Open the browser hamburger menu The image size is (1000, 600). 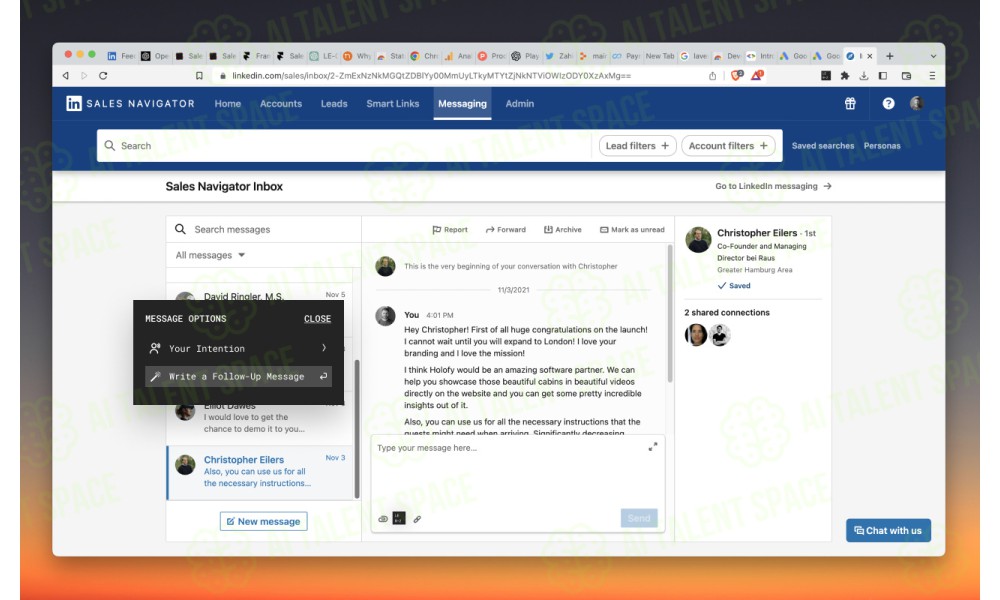pyautogui.click(x=932, y=75)
